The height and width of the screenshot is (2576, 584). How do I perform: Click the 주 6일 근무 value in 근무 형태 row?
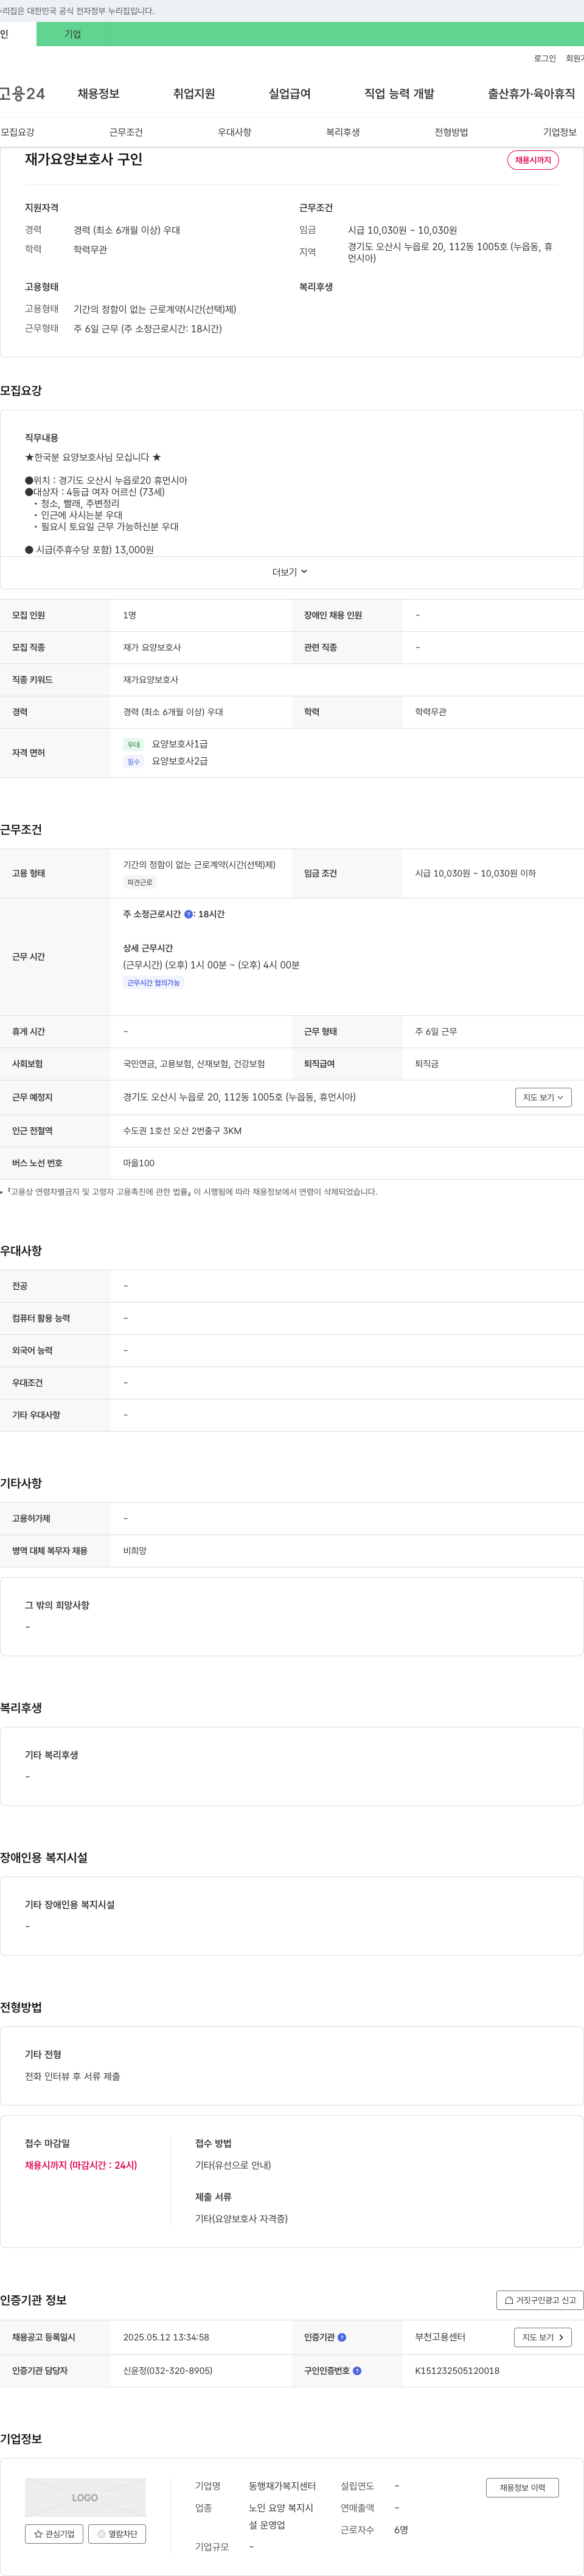[436, 1031]
